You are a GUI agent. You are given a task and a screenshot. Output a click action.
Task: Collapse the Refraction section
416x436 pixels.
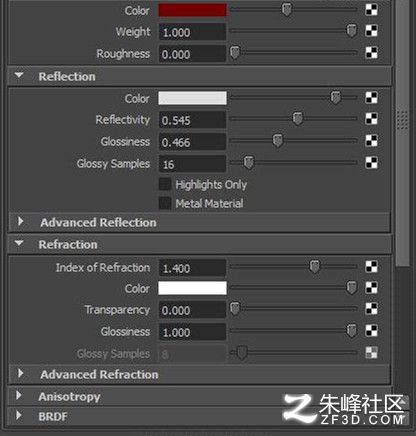tap(19, 244)
